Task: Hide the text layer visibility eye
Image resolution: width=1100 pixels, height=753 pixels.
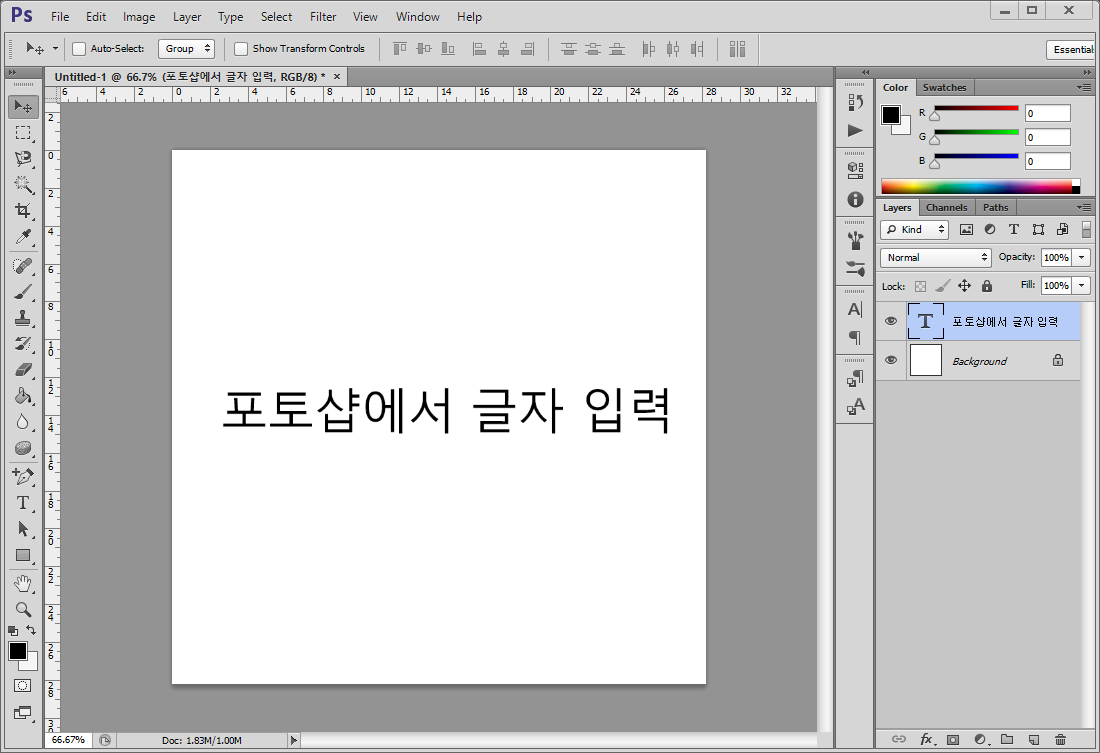Action: pyautogui.click(x=891, y=321)
